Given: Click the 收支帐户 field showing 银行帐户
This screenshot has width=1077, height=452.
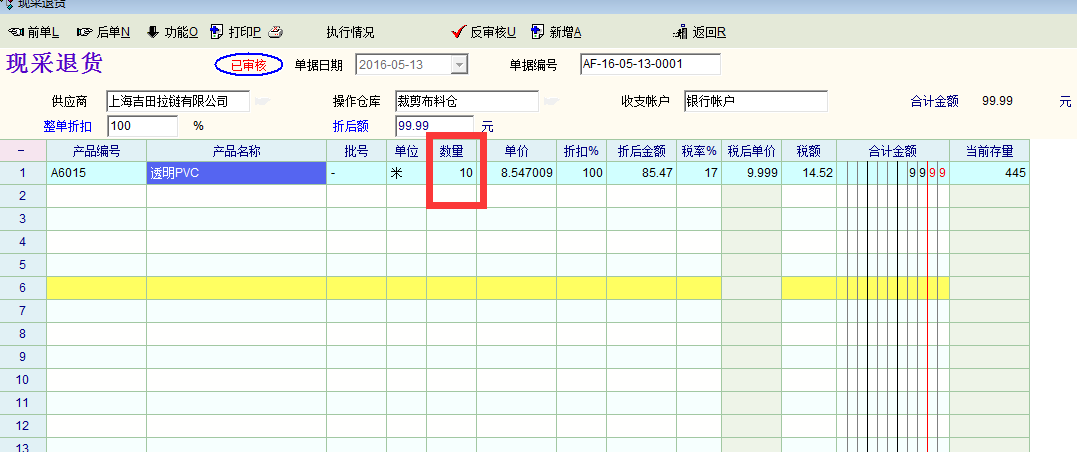Looking at the screenshot, I should 755,101.
